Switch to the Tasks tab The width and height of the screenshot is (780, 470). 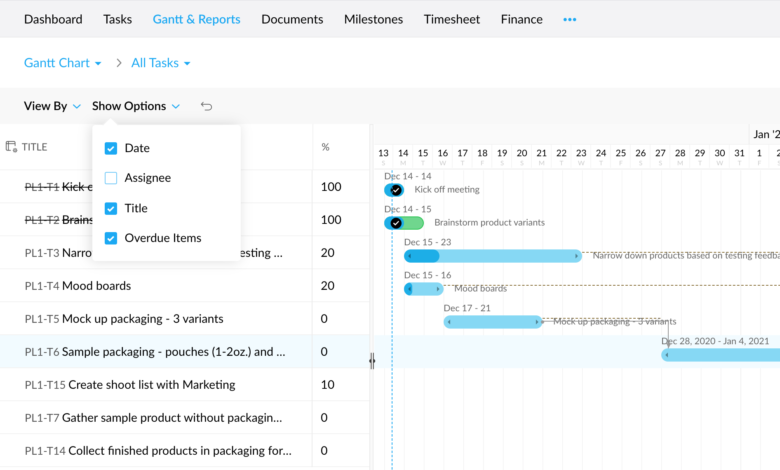coord(117,19)
